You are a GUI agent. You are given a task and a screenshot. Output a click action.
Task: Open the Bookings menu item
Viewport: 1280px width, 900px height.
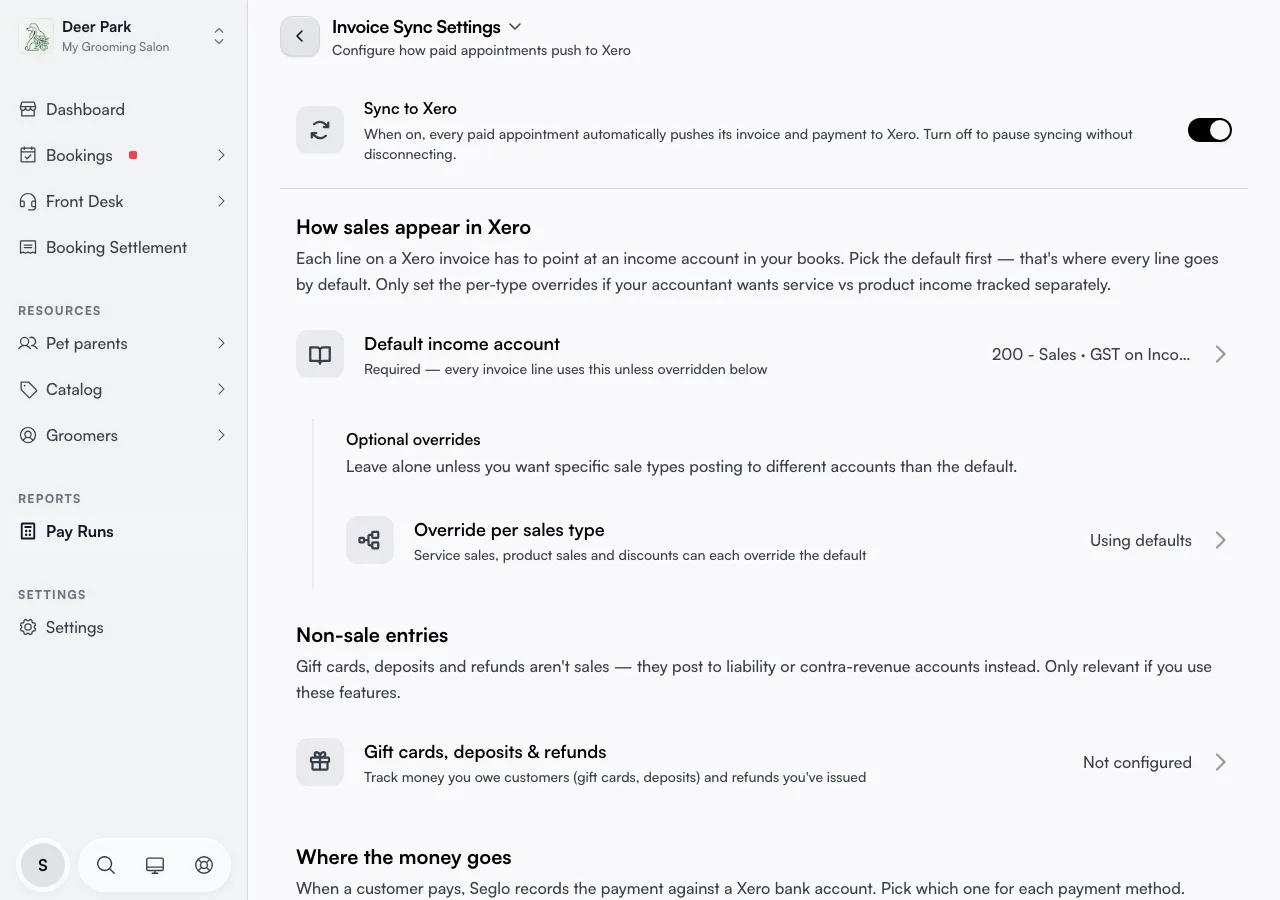[123, 155]
